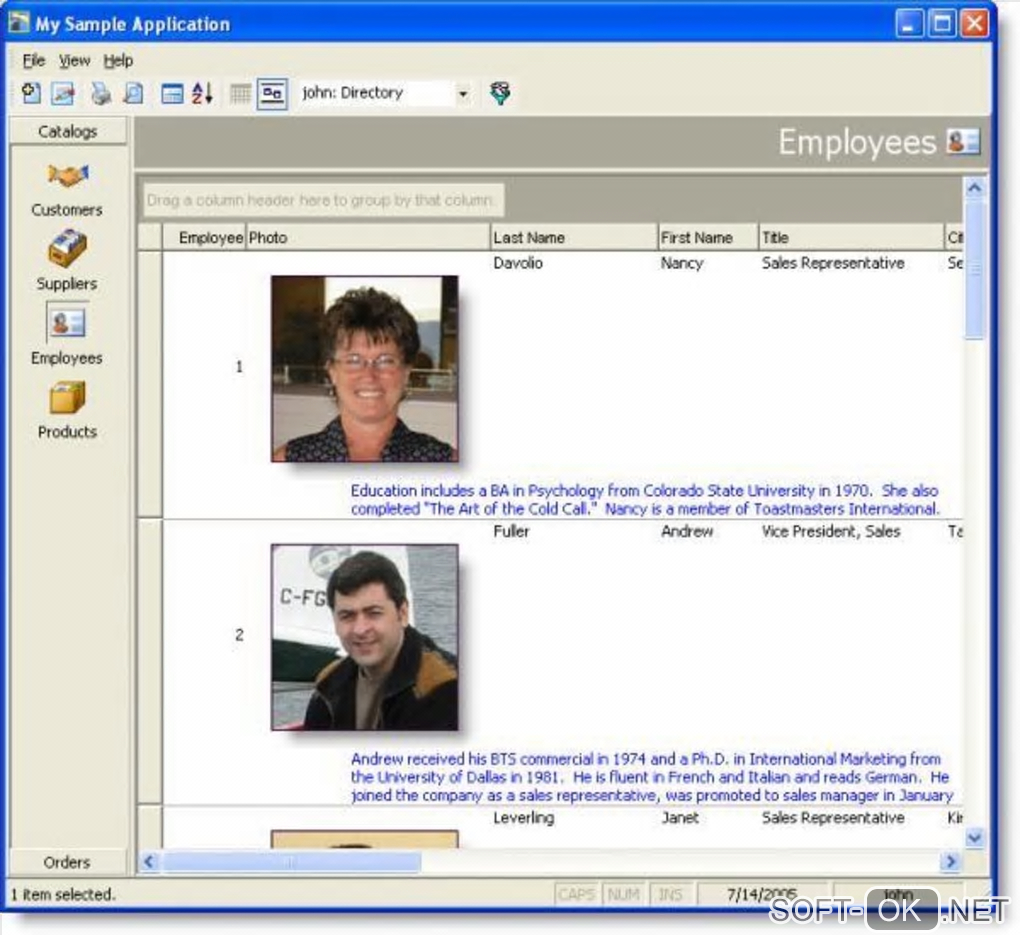The image size is (1020, 935).
Task: Open Print Preview from the toolbar
Action: 133,94
